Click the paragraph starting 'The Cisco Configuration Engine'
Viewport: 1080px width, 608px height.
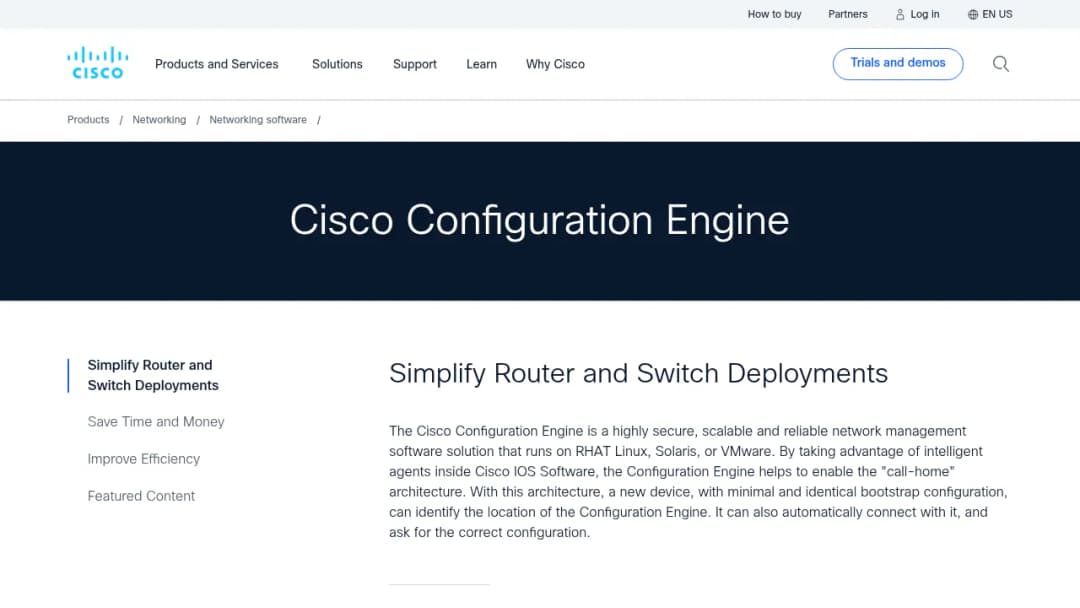[698, 481]
